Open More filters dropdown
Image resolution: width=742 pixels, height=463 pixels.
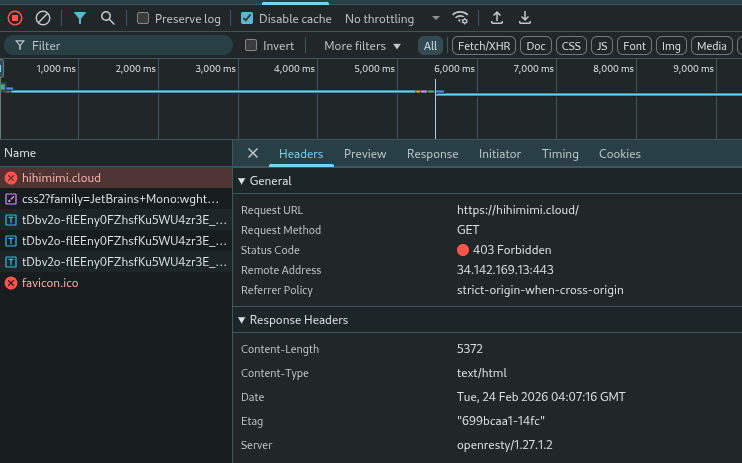coord(362,45)
